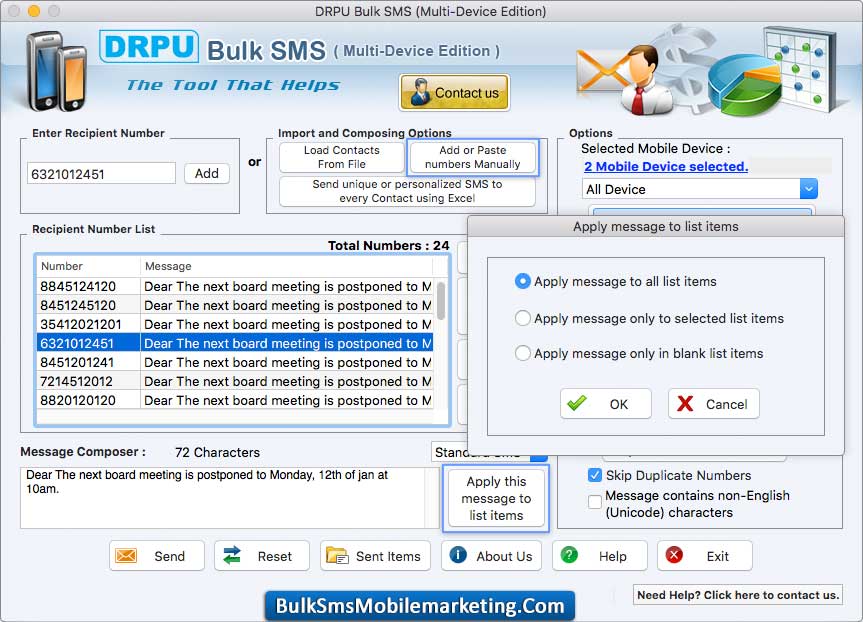Click inside the message composer text area
863x622 pixels.
pos(223,498)
